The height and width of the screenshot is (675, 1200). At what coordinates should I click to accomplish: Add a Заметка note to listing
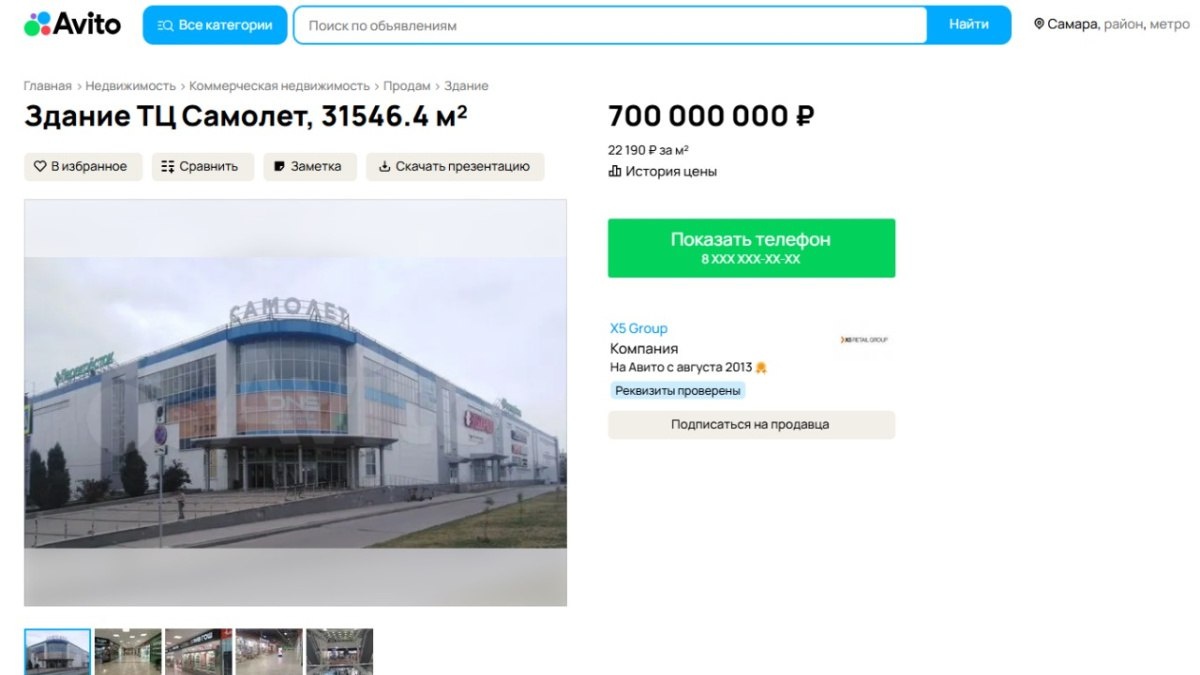point(310,167)
